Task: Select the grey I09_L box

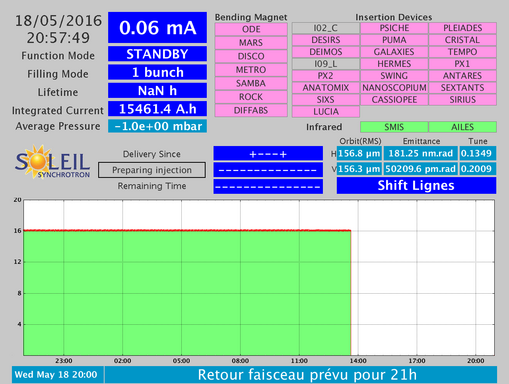Action: (x=326, y=64)
